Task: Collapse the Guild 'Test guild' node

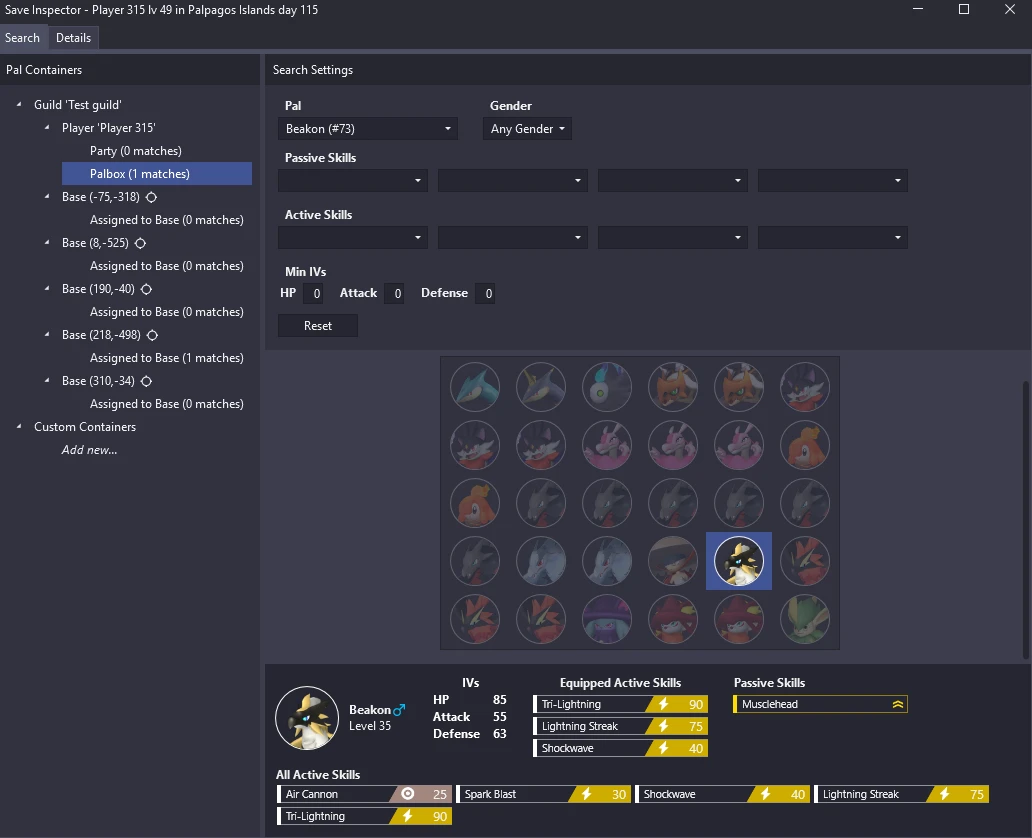Action: [x=19, y=104]
